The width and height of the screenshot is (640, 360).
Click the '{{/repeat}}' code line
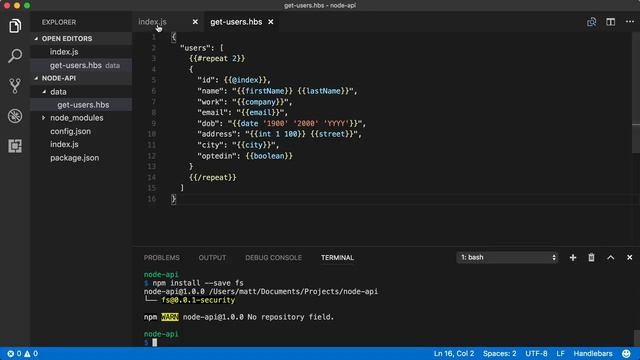coord(213,178)
